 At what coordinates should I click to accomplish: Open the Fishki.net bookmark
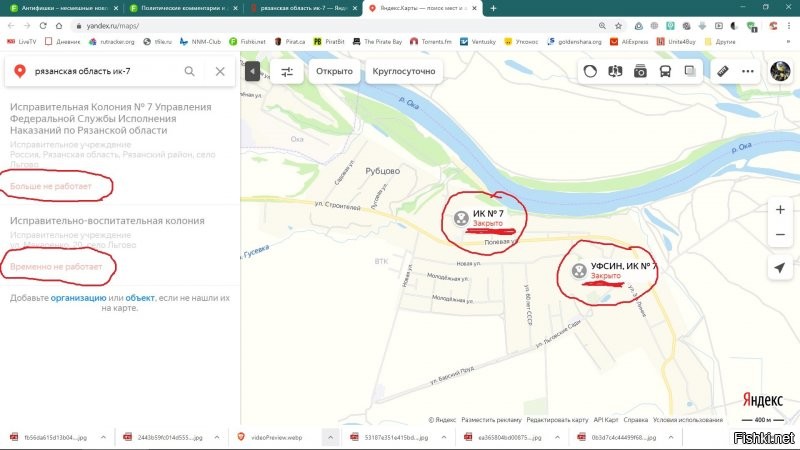(247, 42)
